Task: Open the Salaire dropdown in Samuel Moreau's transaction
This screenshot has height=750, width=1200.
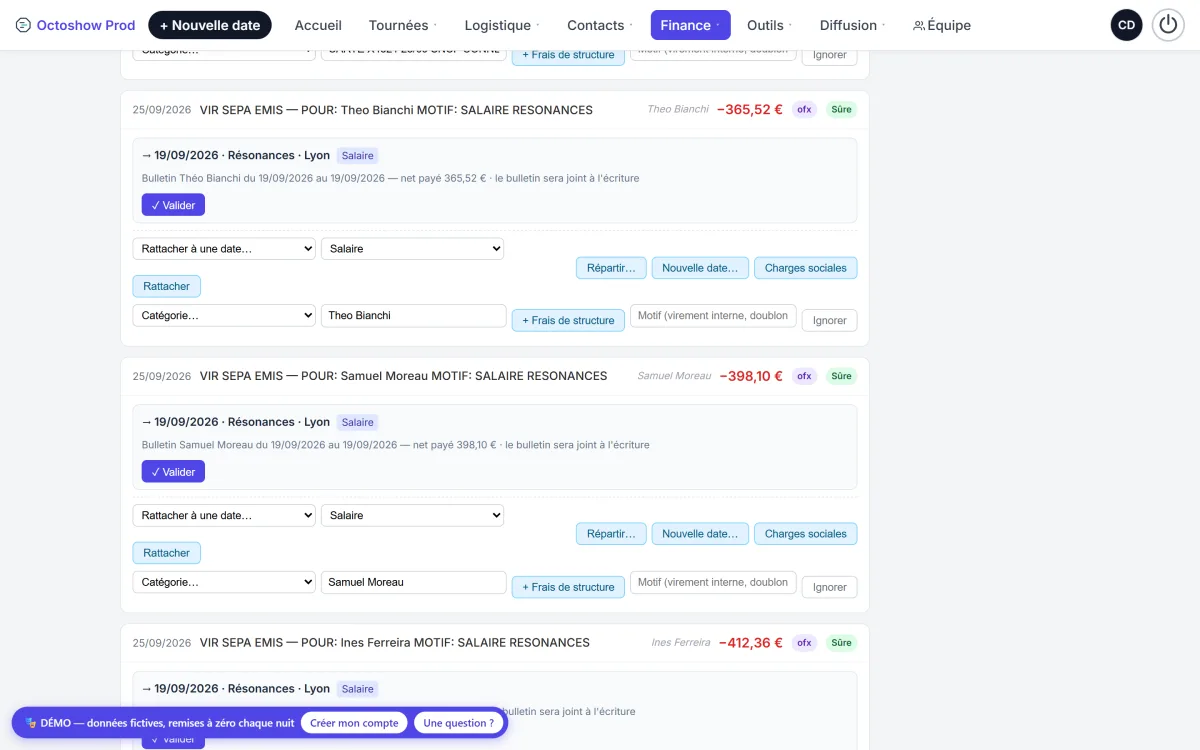Action: coord(412,515)
